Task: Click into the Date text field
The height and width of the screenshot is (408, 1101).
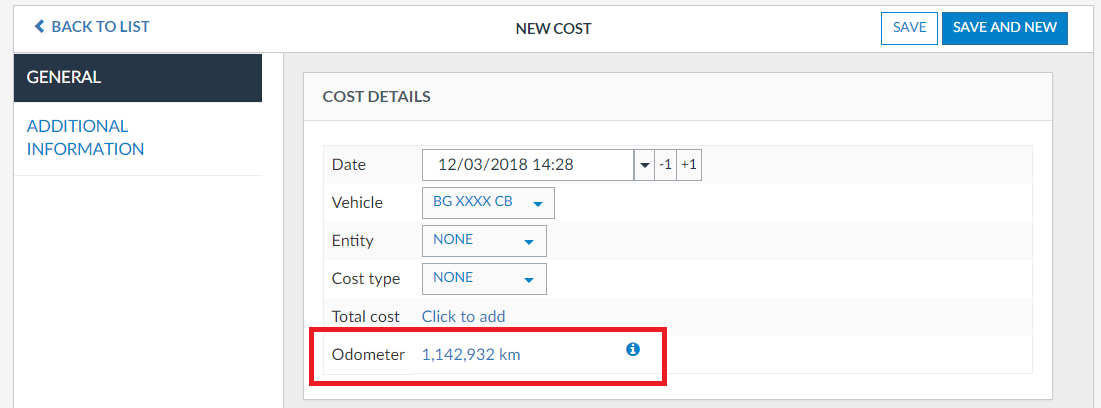Action: (x=527, y=165)
